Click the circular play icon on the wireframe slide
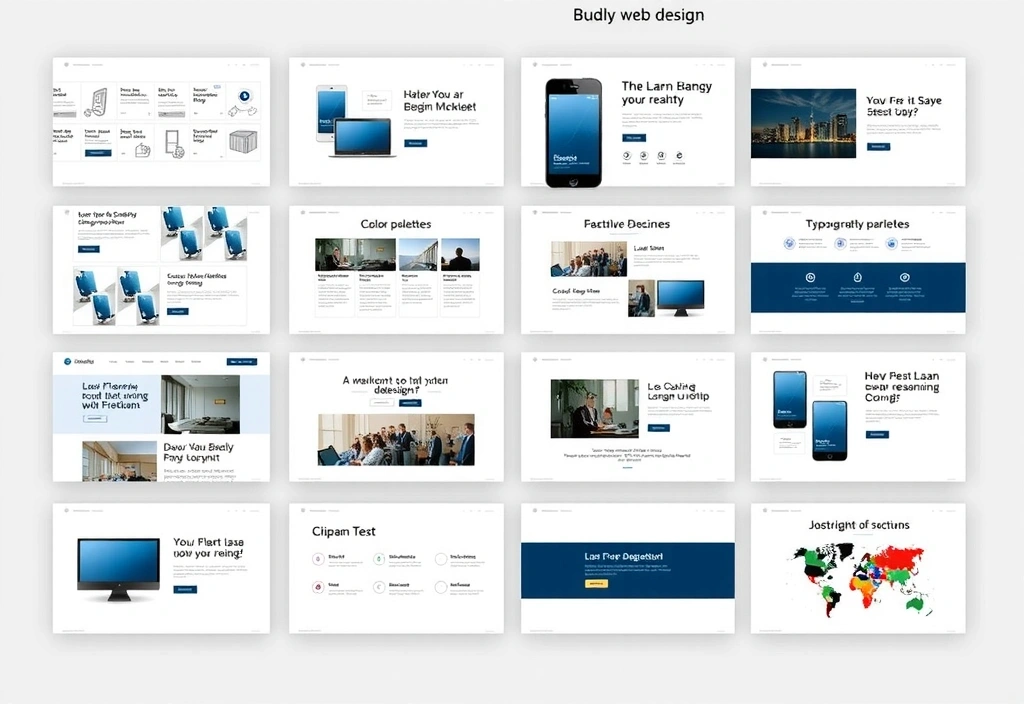1024x704 pixels. (244, 96)
